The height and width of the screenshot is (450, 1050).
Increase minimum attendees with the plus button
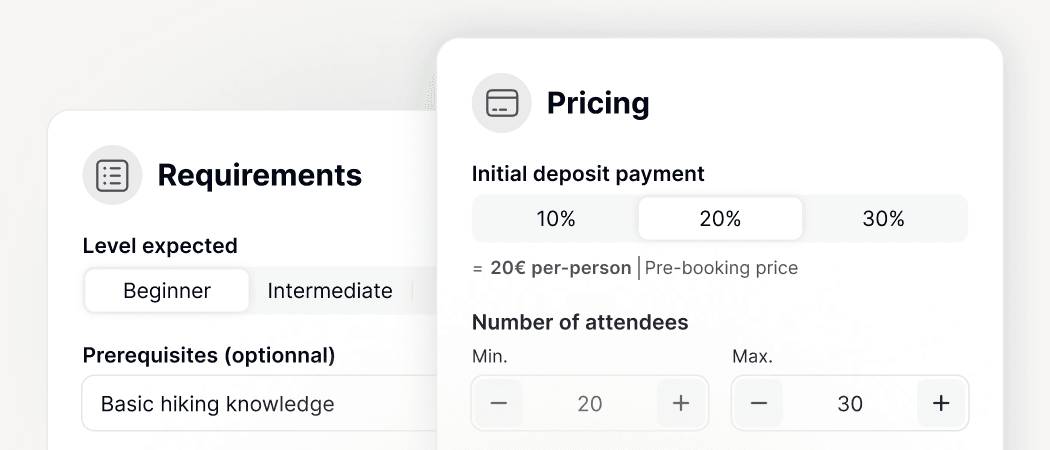point(681,403)
